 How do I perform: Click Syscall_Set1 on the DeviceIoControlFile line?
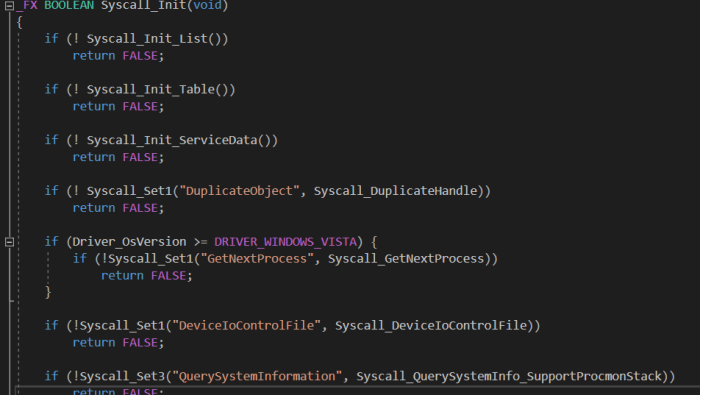pyautogui.click(x=122, y=325)
